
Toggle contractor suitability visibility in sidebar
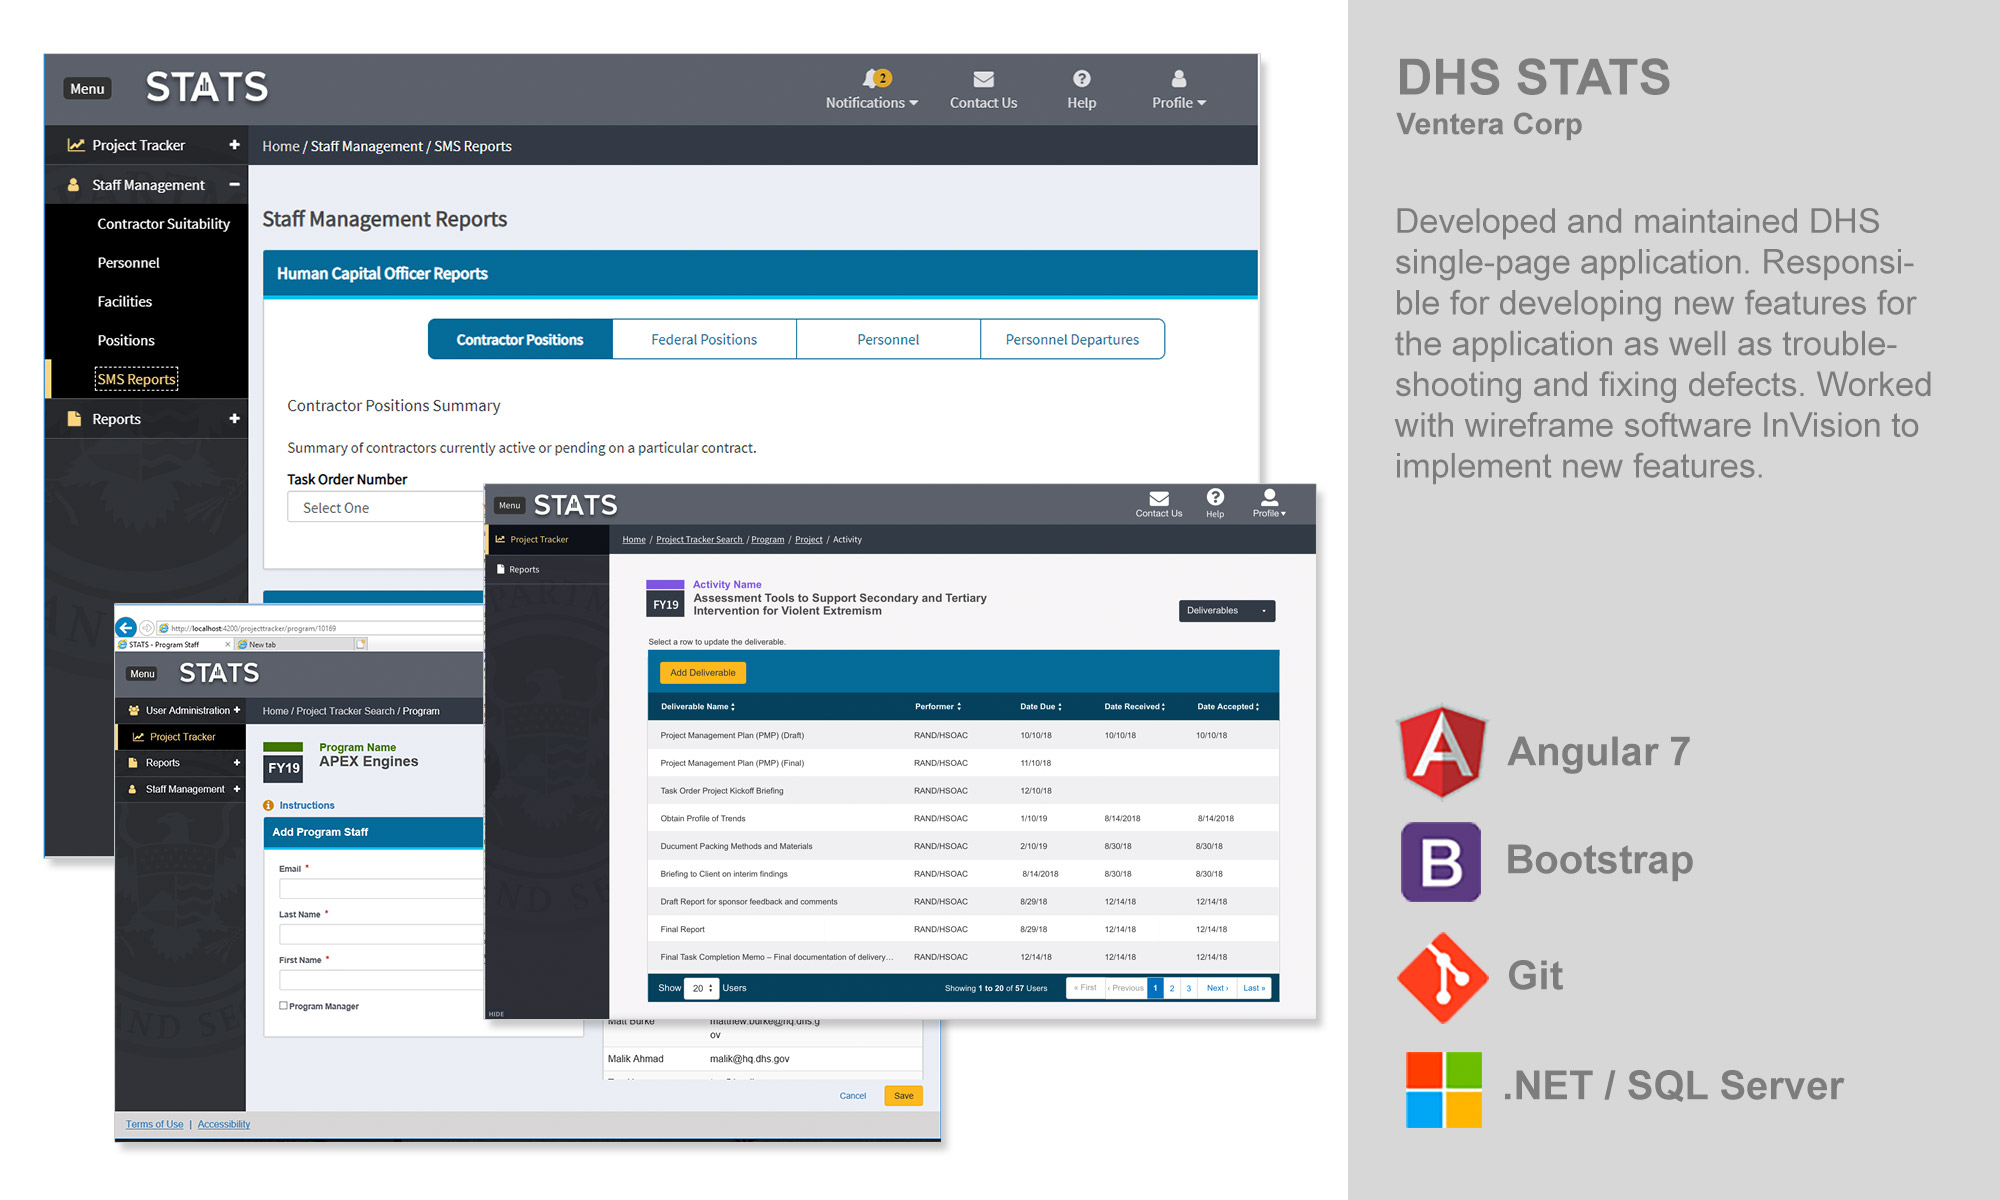(x=159, y=224)
